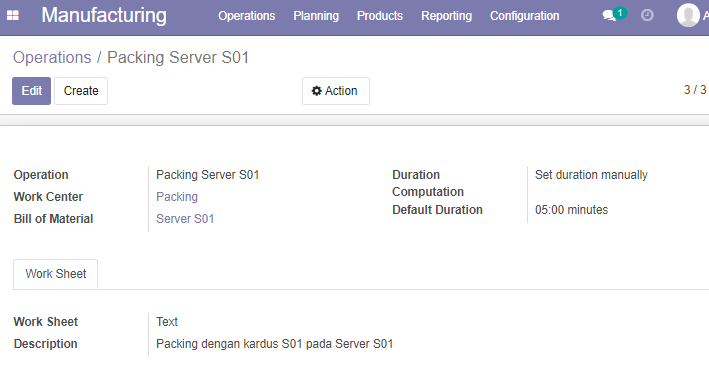Click the gear icon on the Action button
709x369 pixels.
(x=317, y=91)
